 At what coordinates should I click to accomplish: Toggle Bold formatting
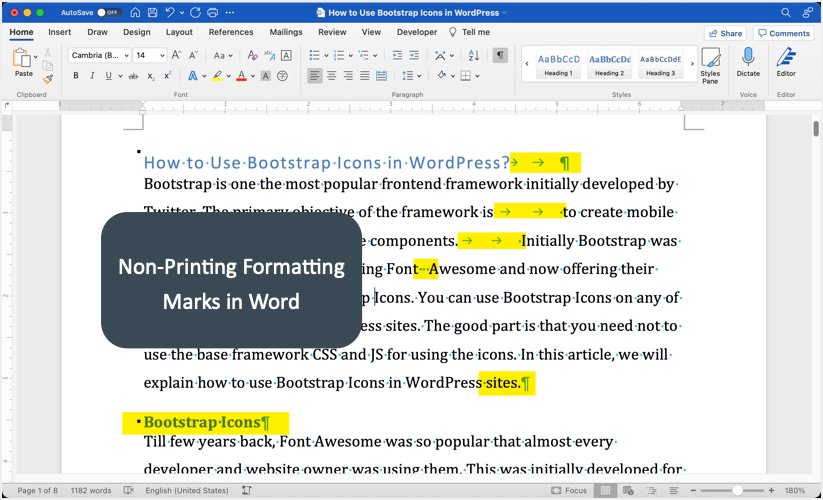75,76
